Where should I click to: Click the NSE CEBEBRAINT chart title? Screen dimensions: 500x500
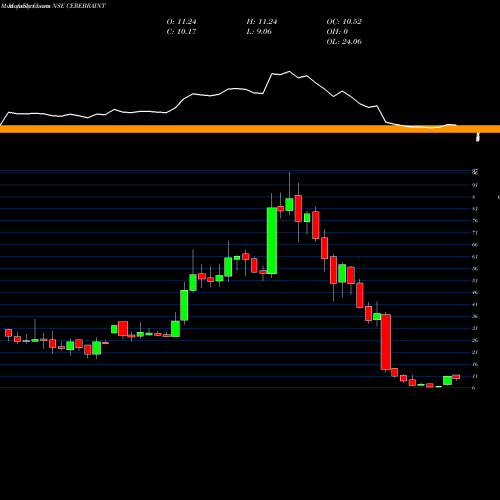tap(79, 6)
